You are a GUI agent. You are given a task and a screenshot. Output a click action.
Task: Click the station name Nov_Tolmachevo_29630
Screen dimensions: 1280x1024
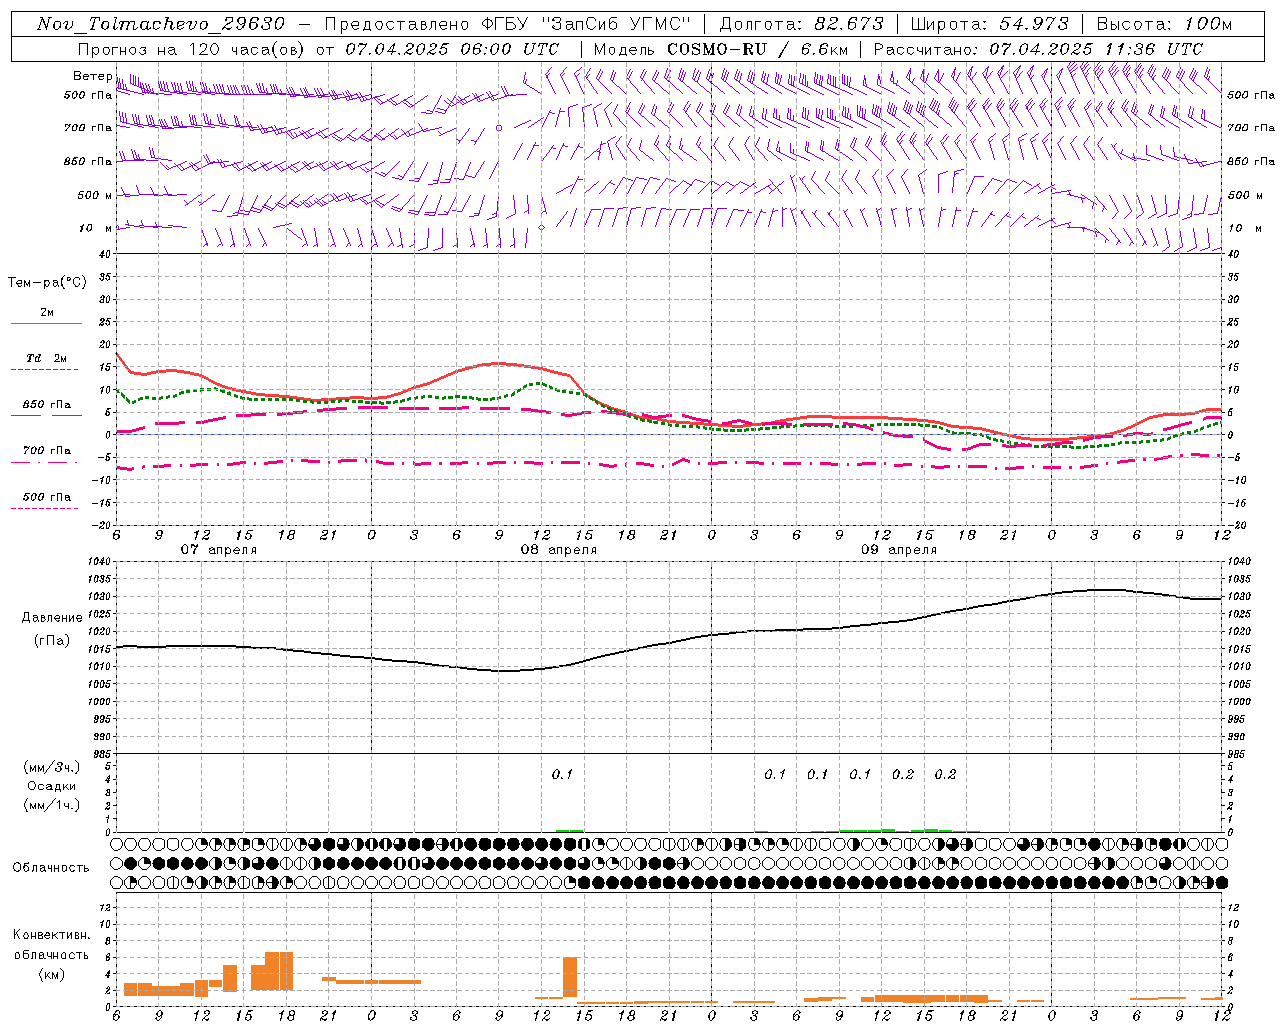tap(161, 24)
